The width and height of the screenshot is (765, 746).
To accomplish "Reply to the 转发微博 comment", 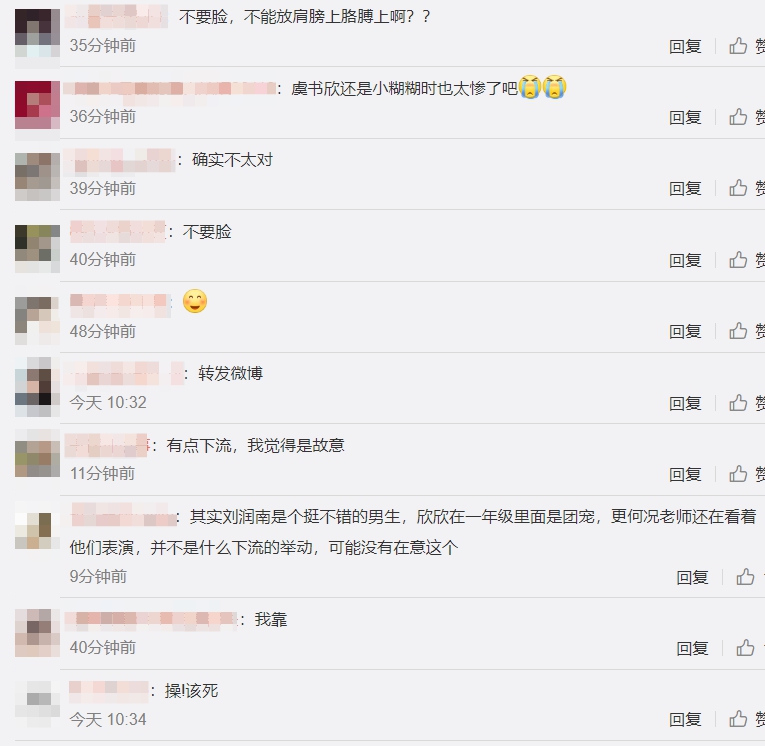I will [685, 403].
